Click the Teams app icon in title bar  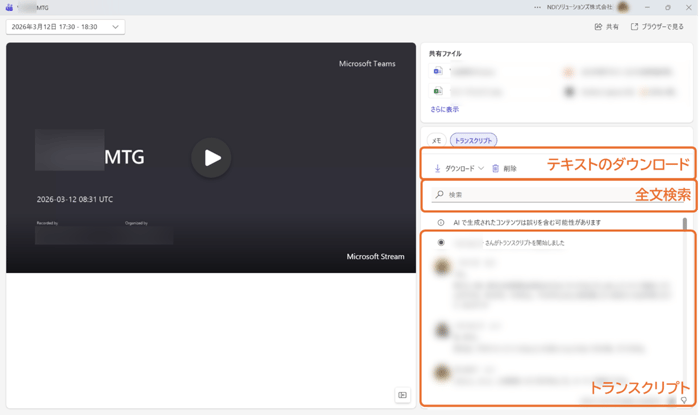[x=9, y=8]
